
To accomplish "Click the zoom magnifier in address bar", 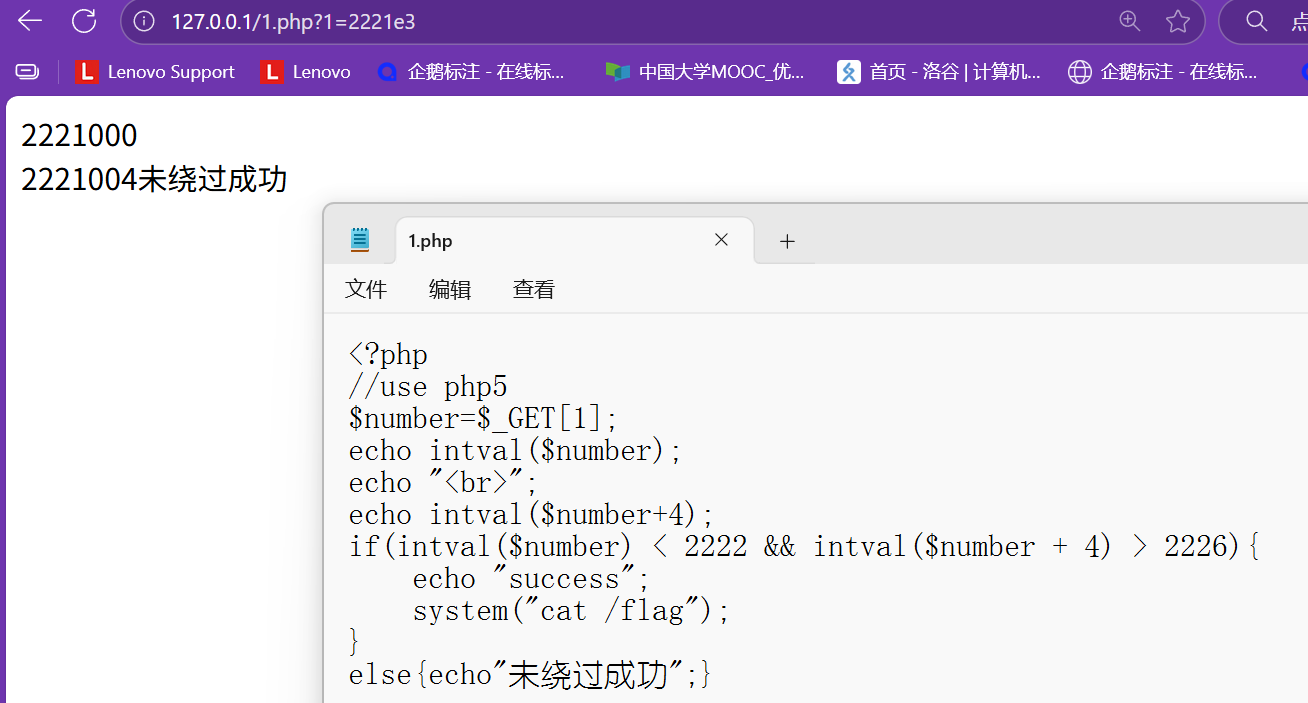I will [1129, 21].
